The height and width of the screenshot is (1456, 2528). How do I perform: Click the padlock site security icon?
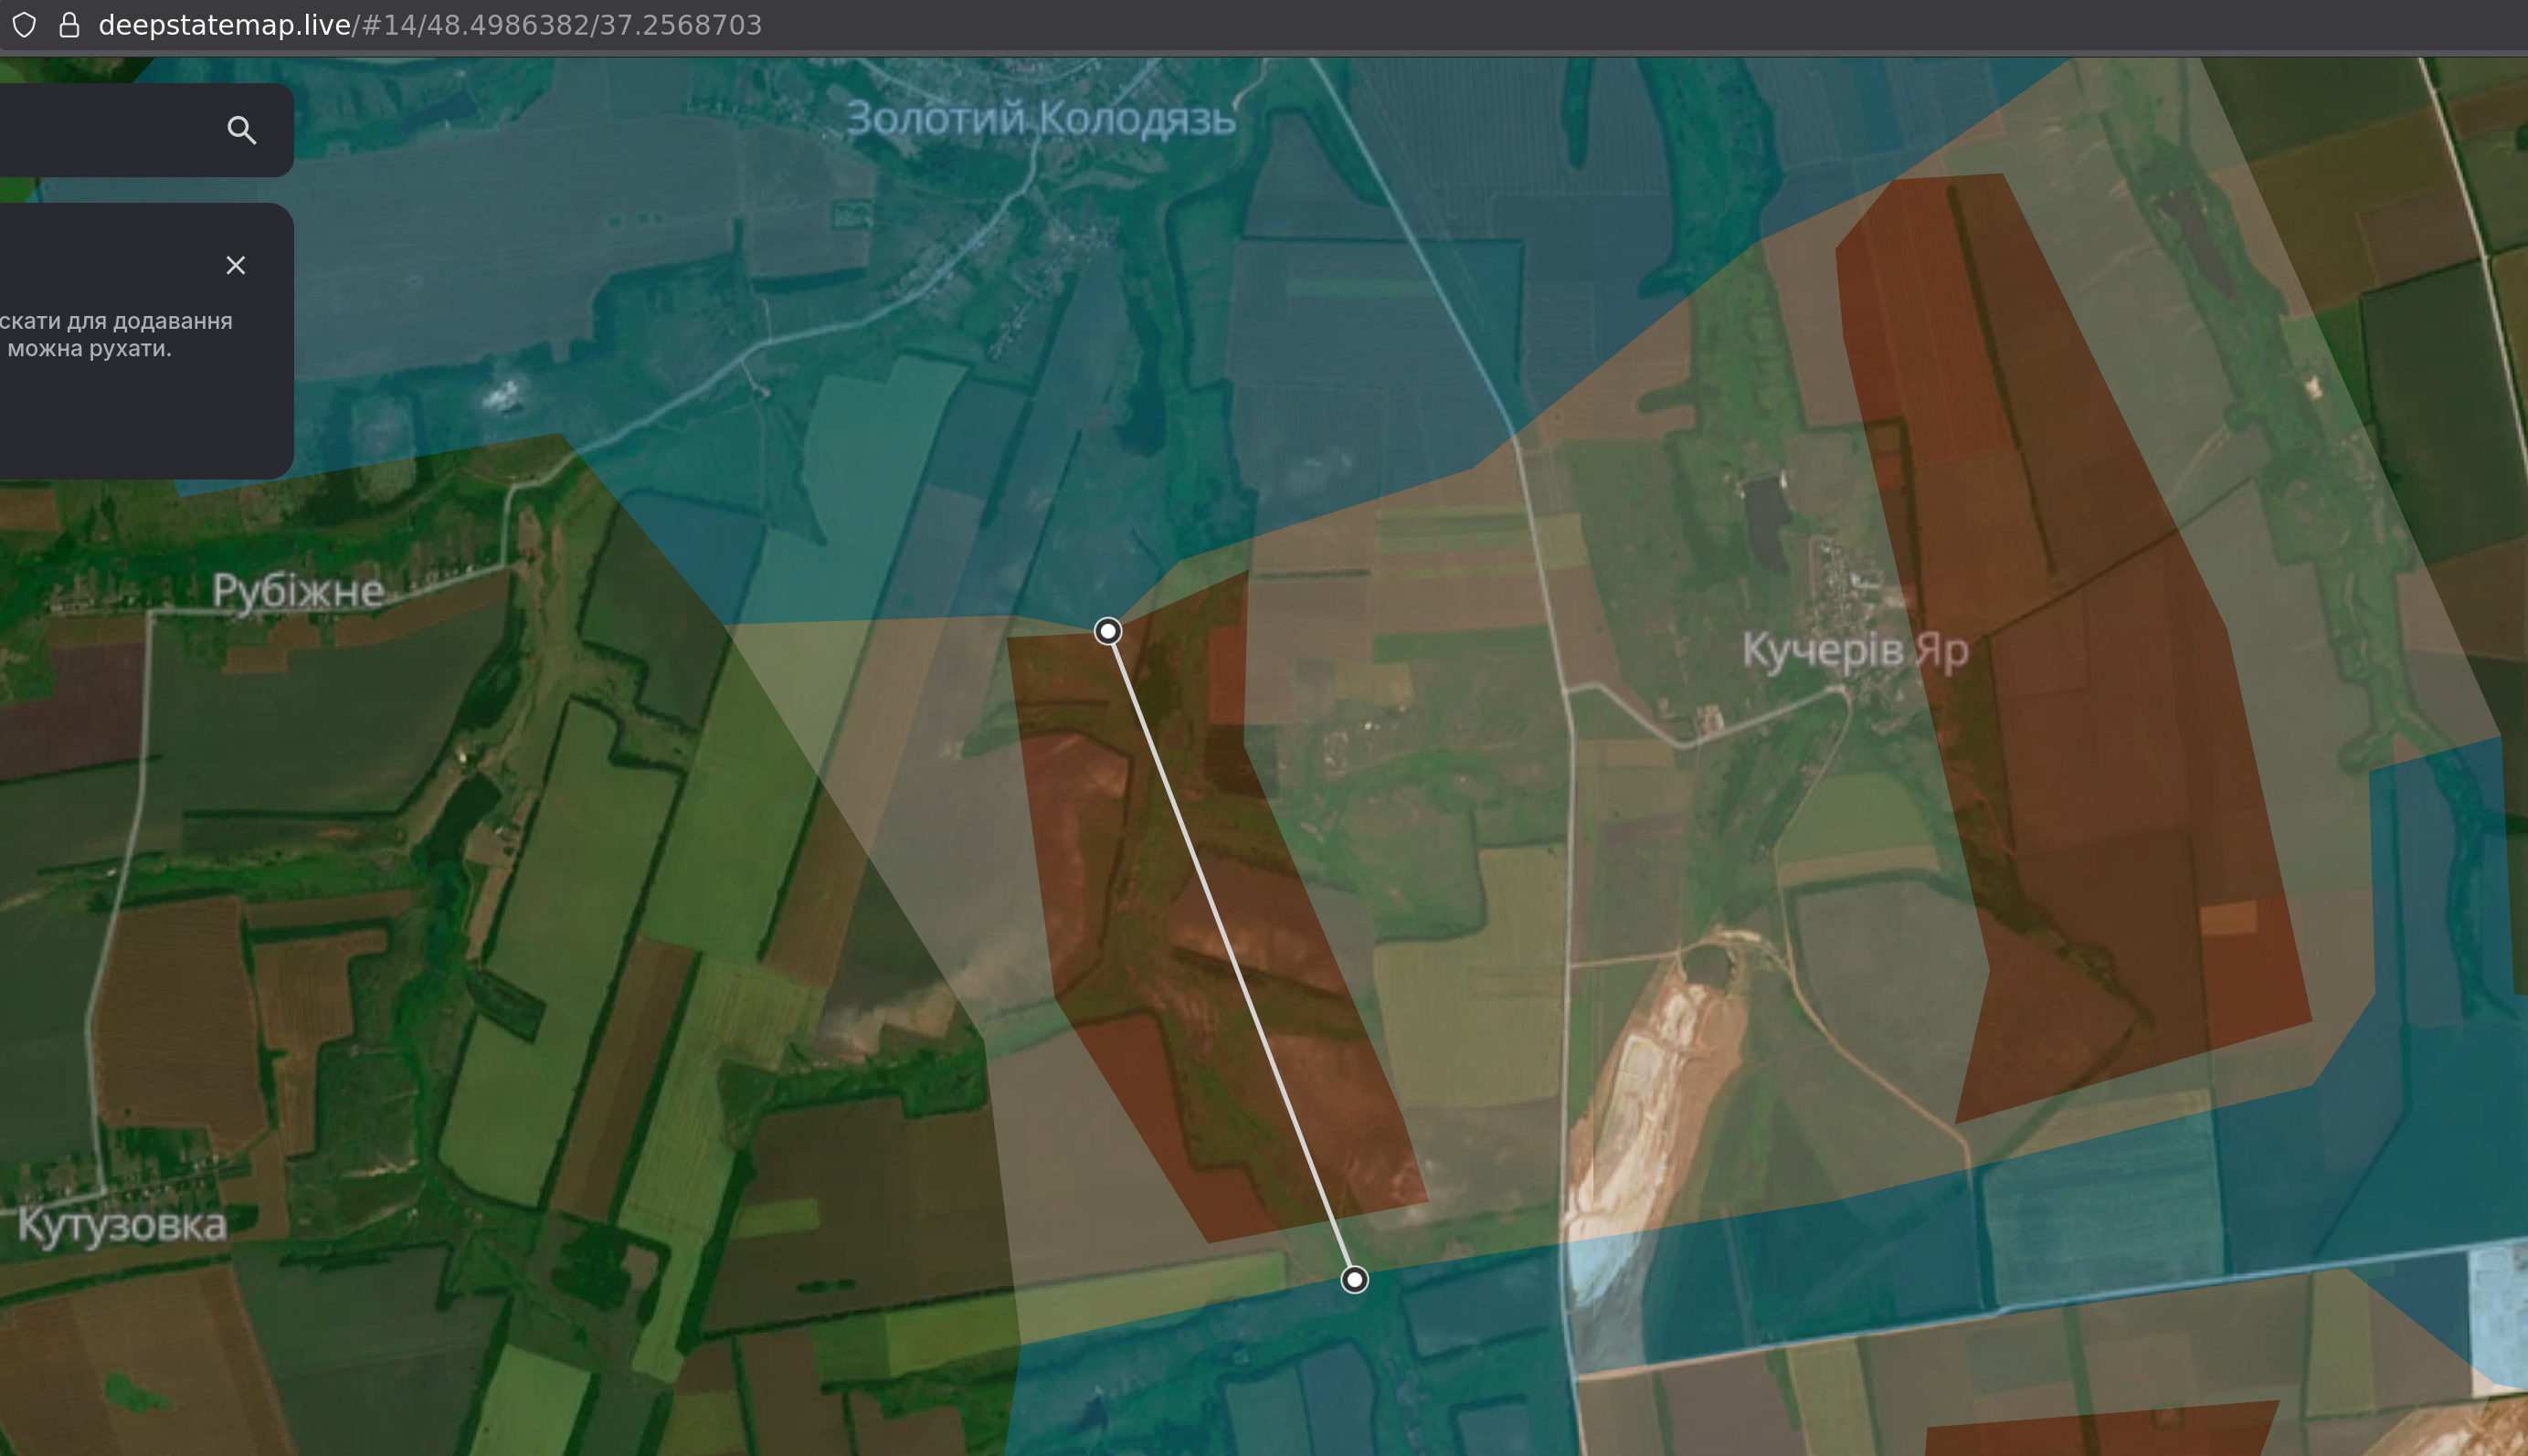pos(69,25)
